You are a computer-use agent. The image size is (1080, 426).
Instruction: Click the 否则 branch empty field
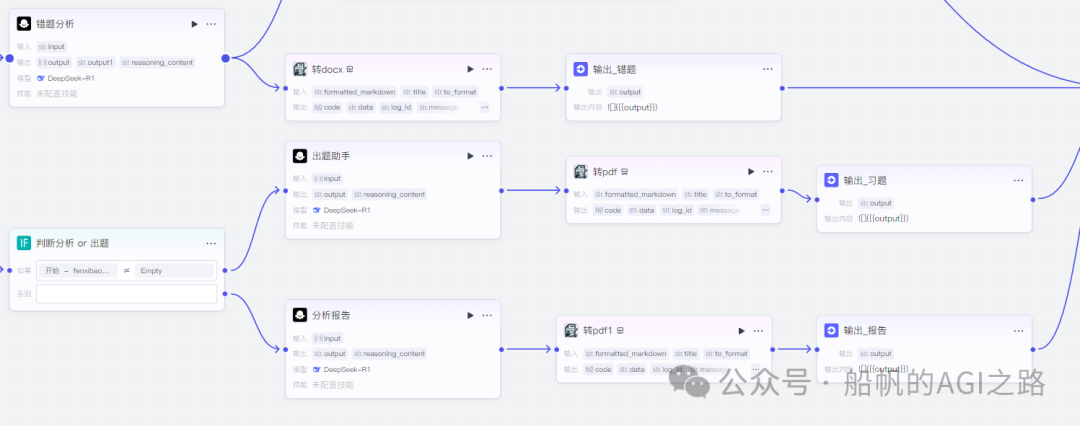[x=127, y=294]
